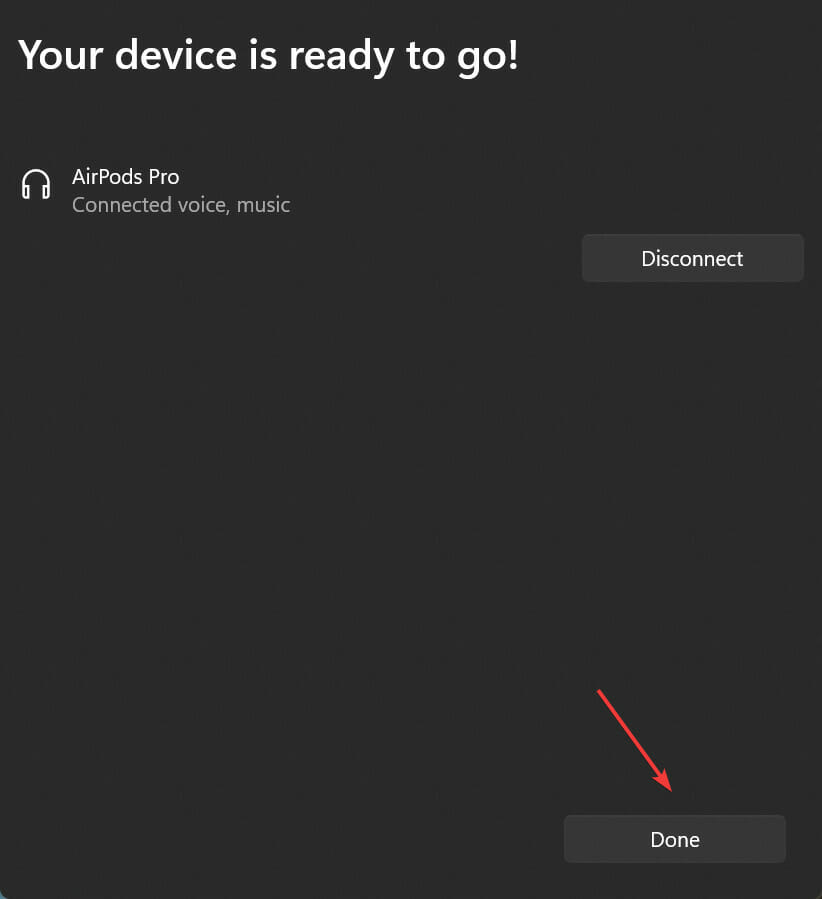Click the headphones icon beside AirPods Pro

36,185
